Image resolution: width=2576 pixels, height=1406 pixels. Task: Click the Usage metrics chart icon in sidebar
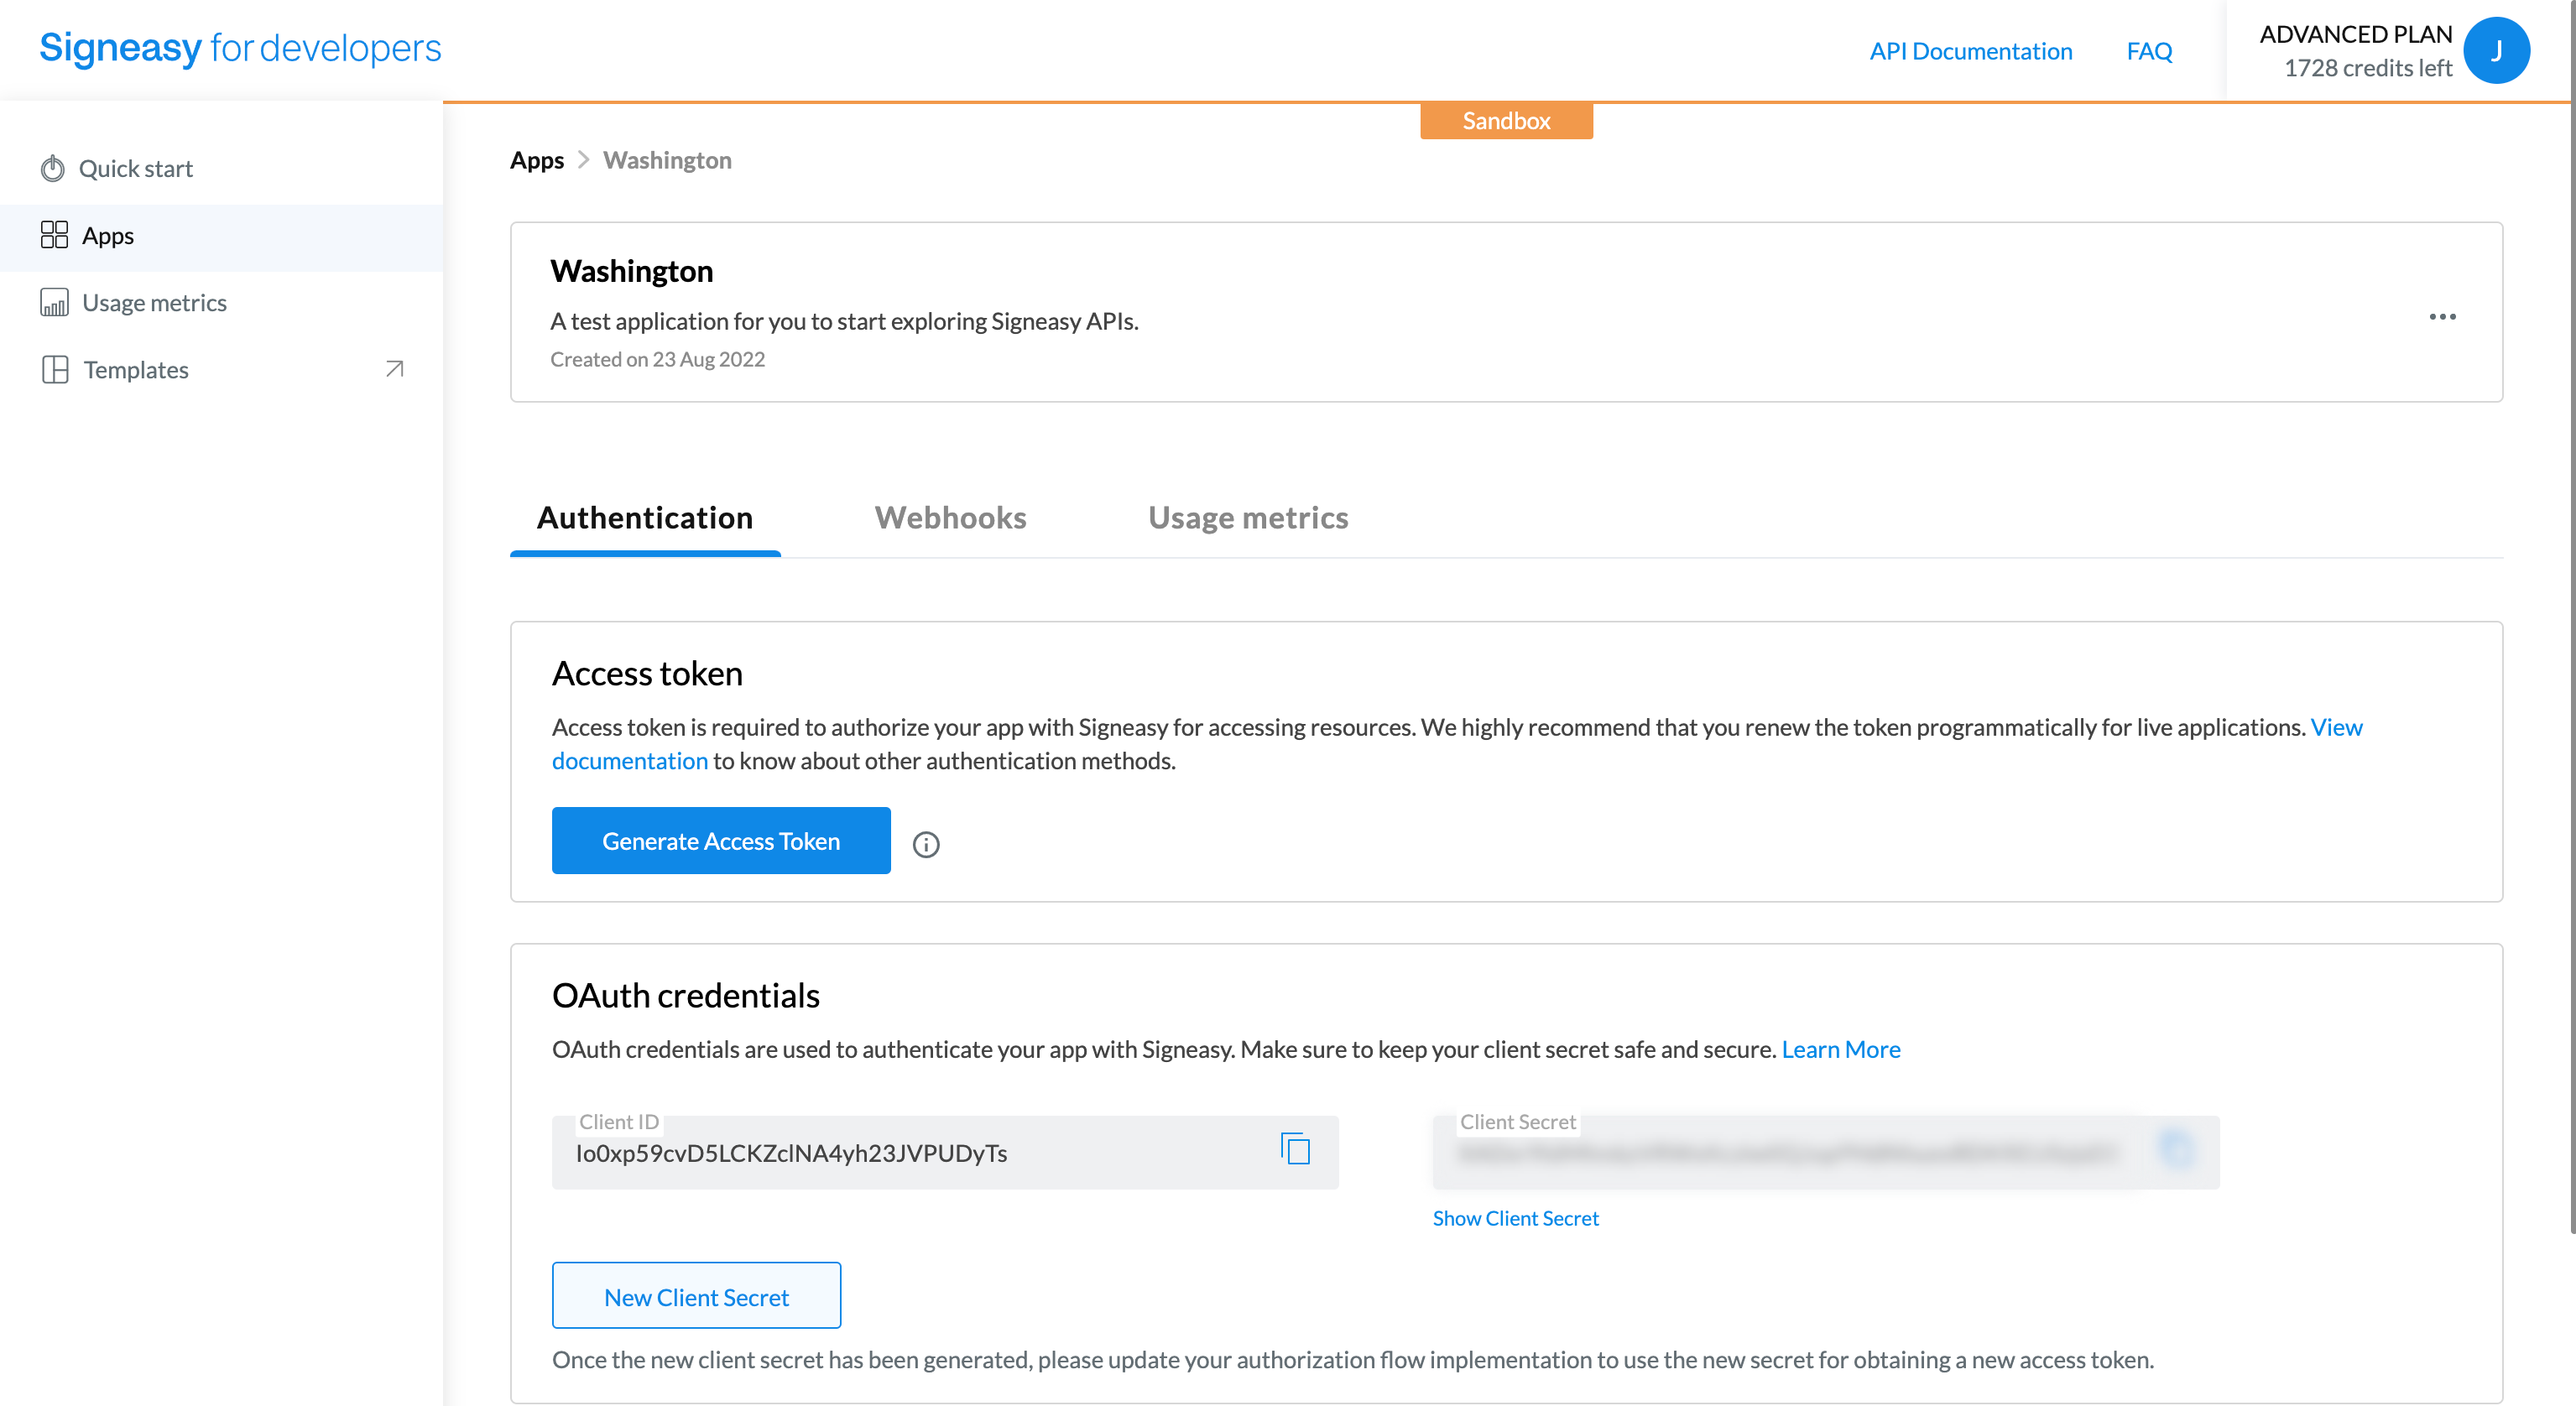[x=54, y=302]
